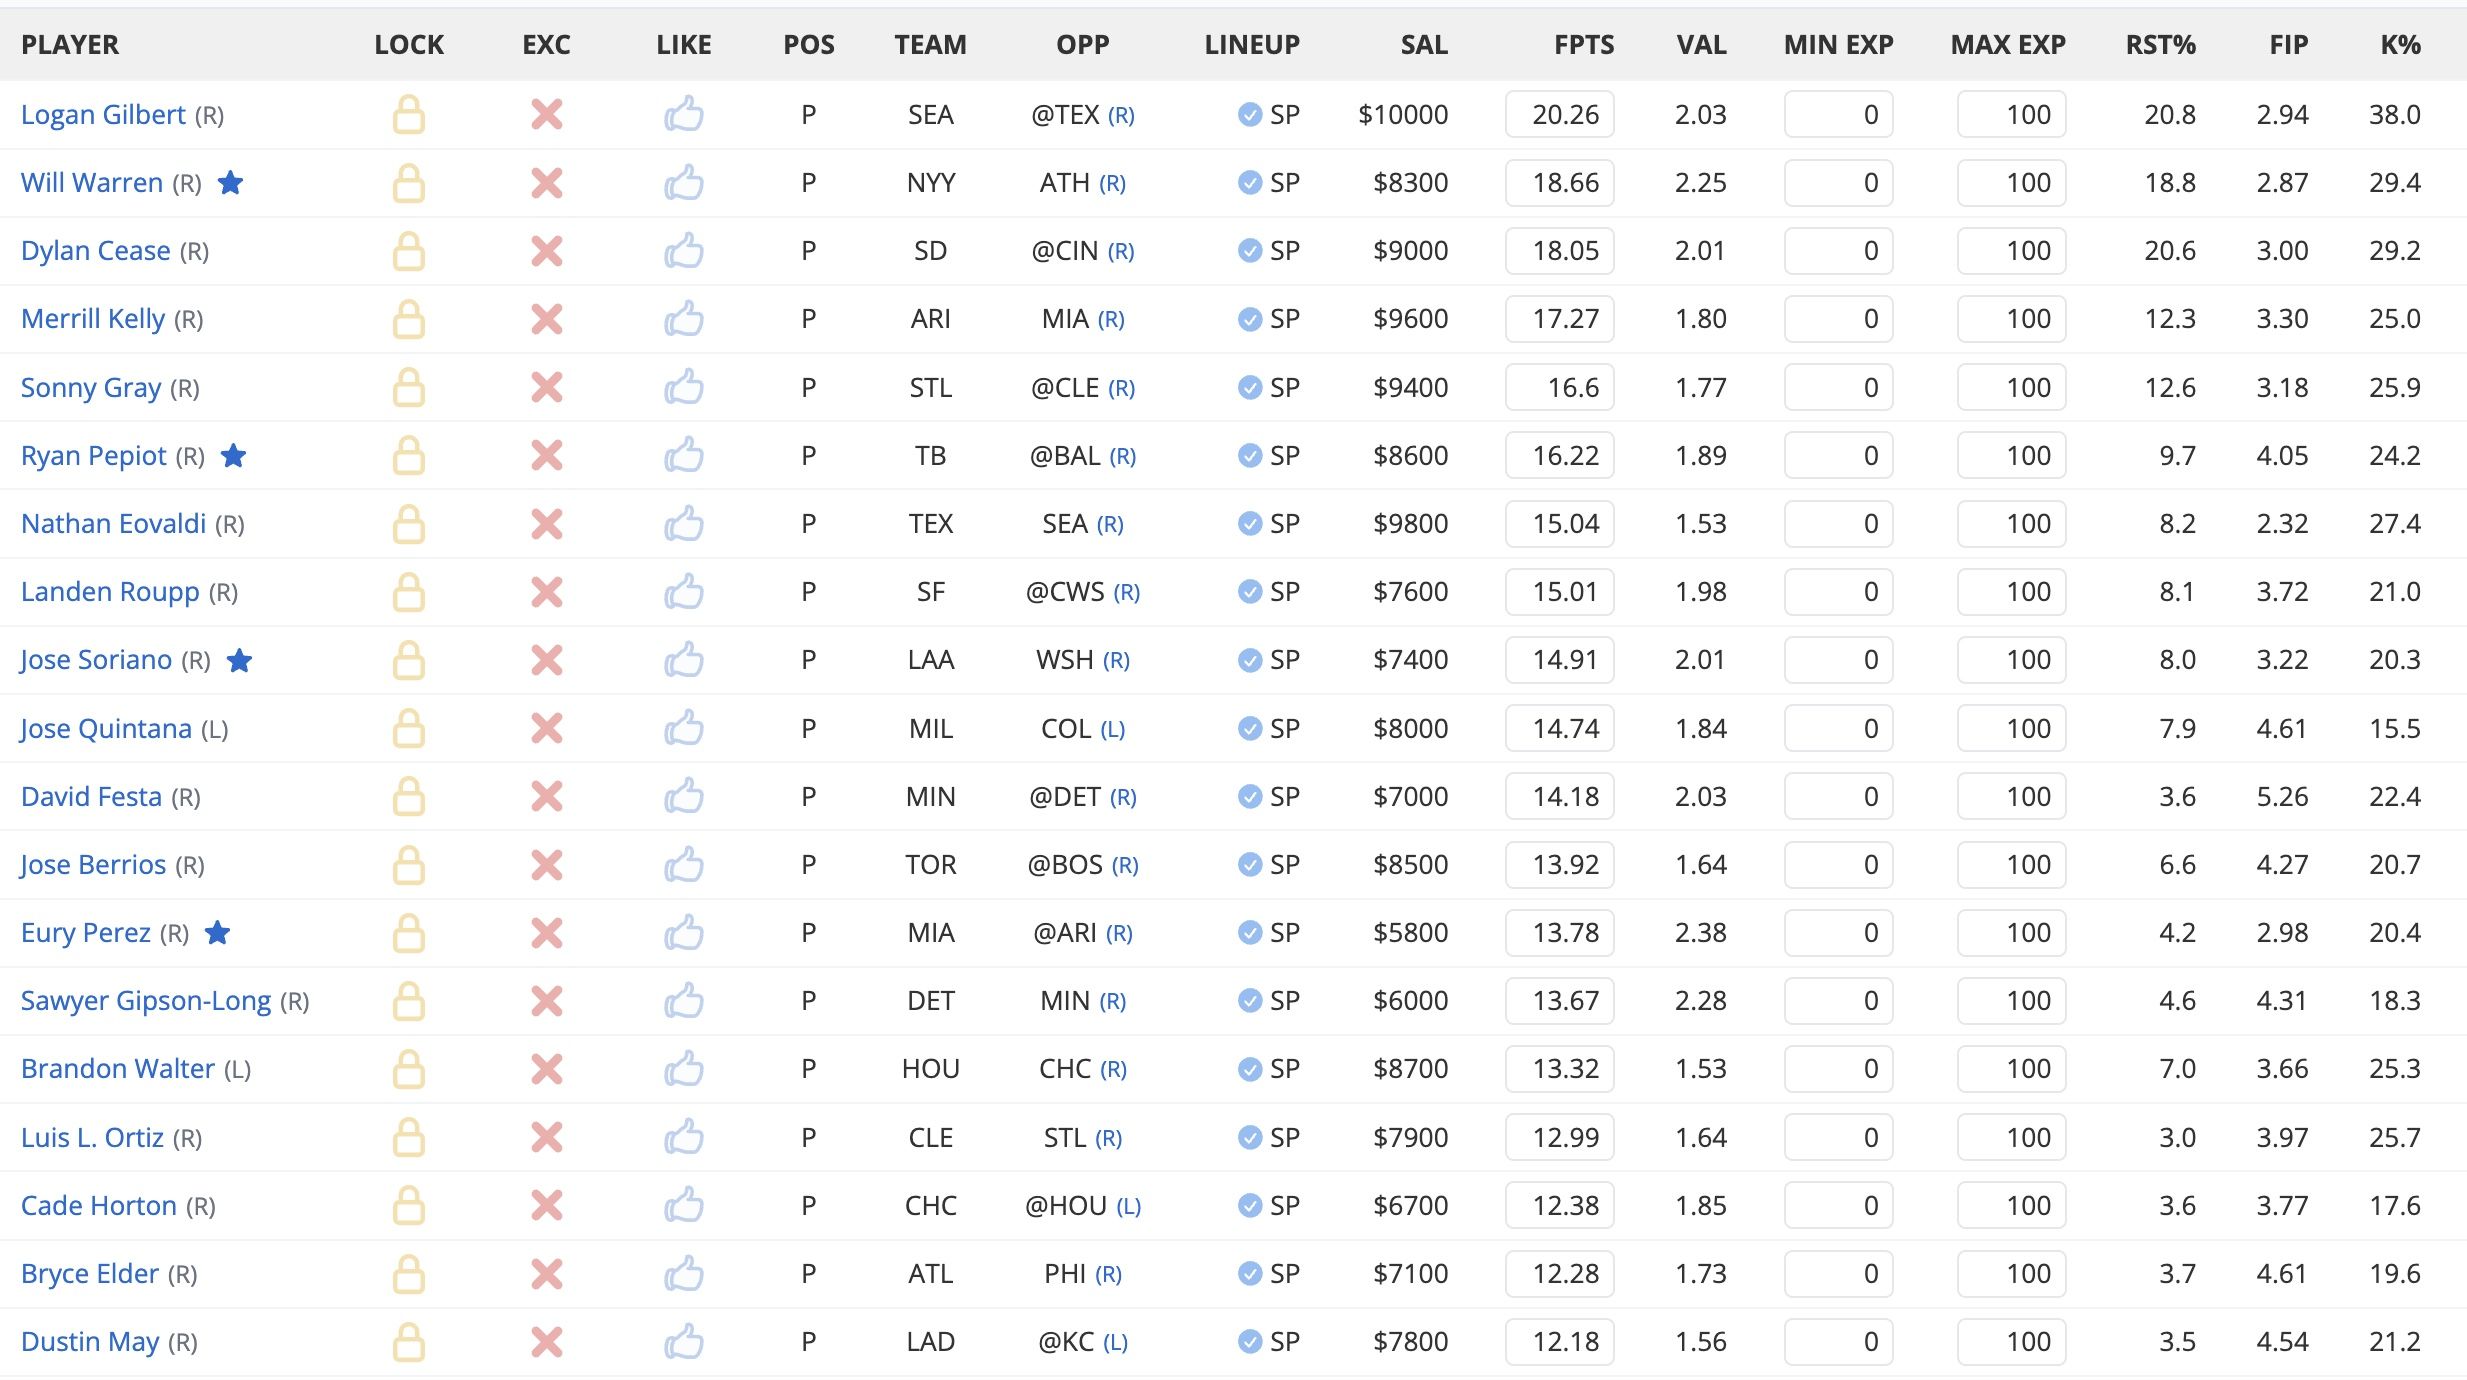Edit Dylan Cease MAX EXP field
The width and height of the screenshot is (2467, 1380).
coord(2011,251)
